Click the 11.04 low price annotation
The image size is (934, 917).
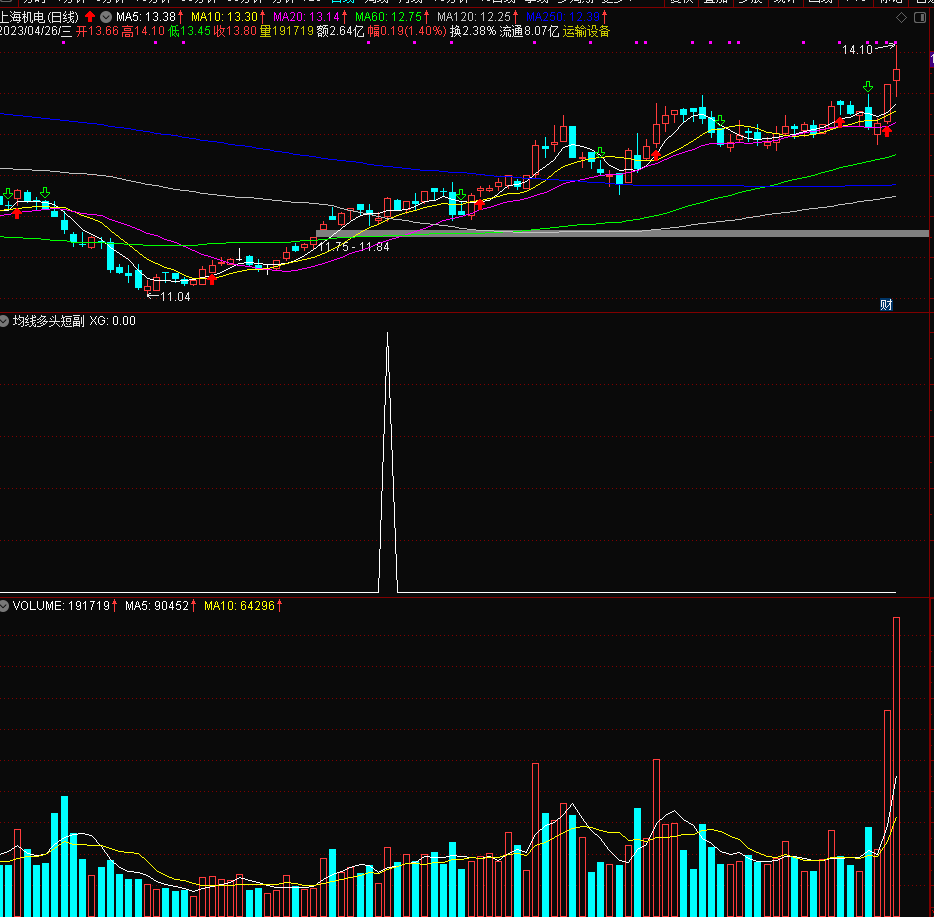[175, 297]
